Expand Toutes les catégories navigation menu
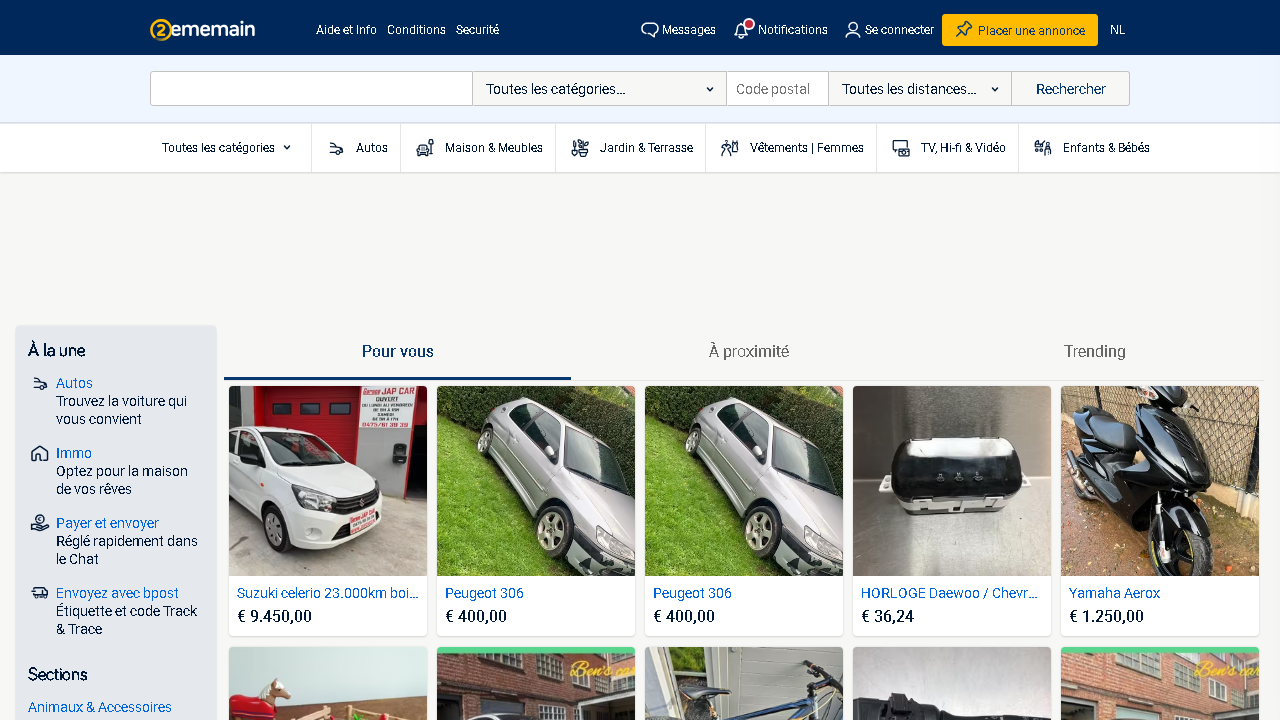This screenshot has width=1280, height=720. (227, 148)
